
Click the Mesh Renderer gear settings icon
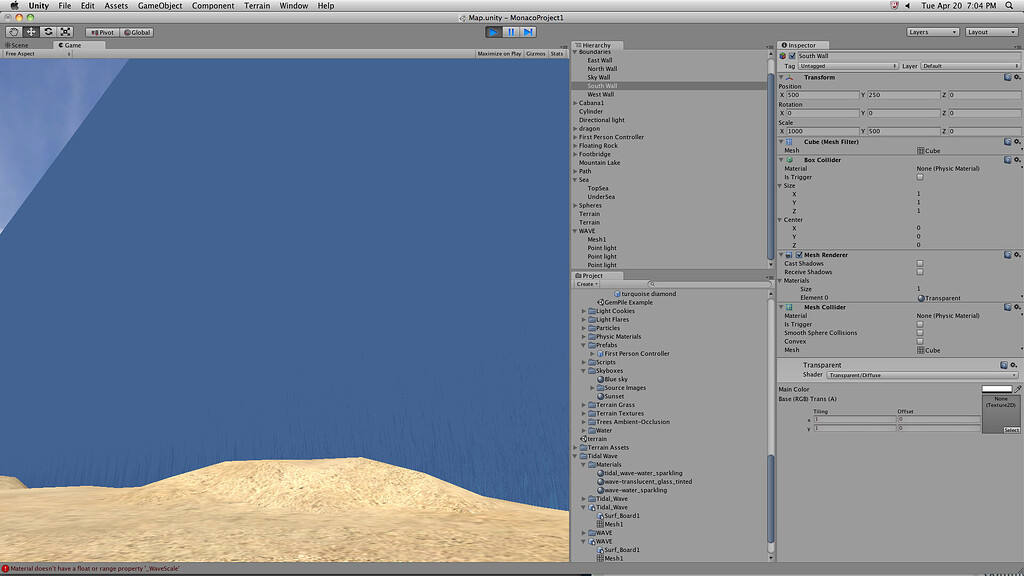click(1015, 255)
